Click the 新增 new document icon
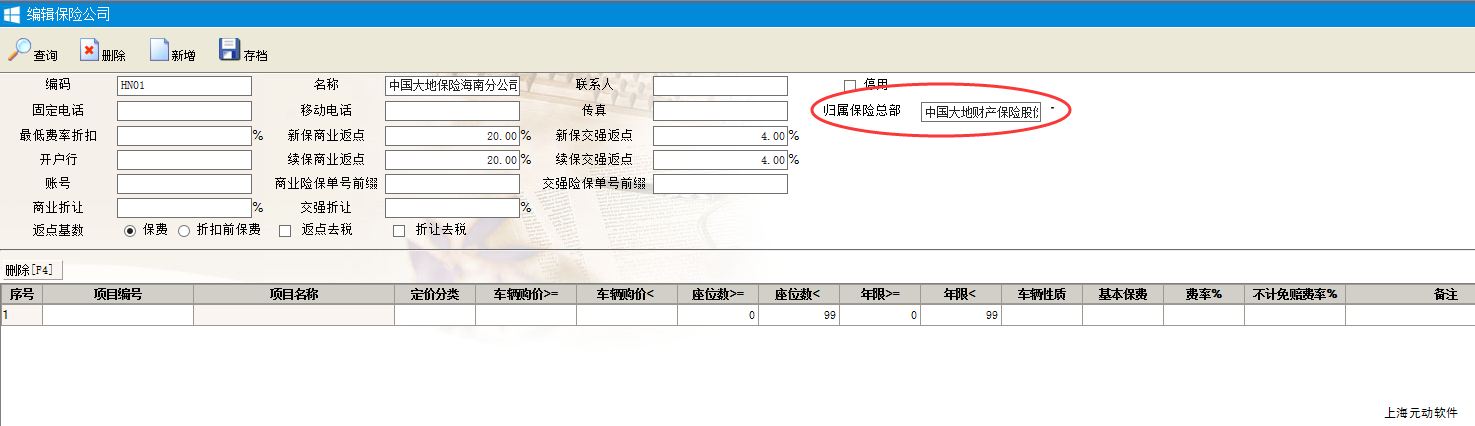 (159, 50)
